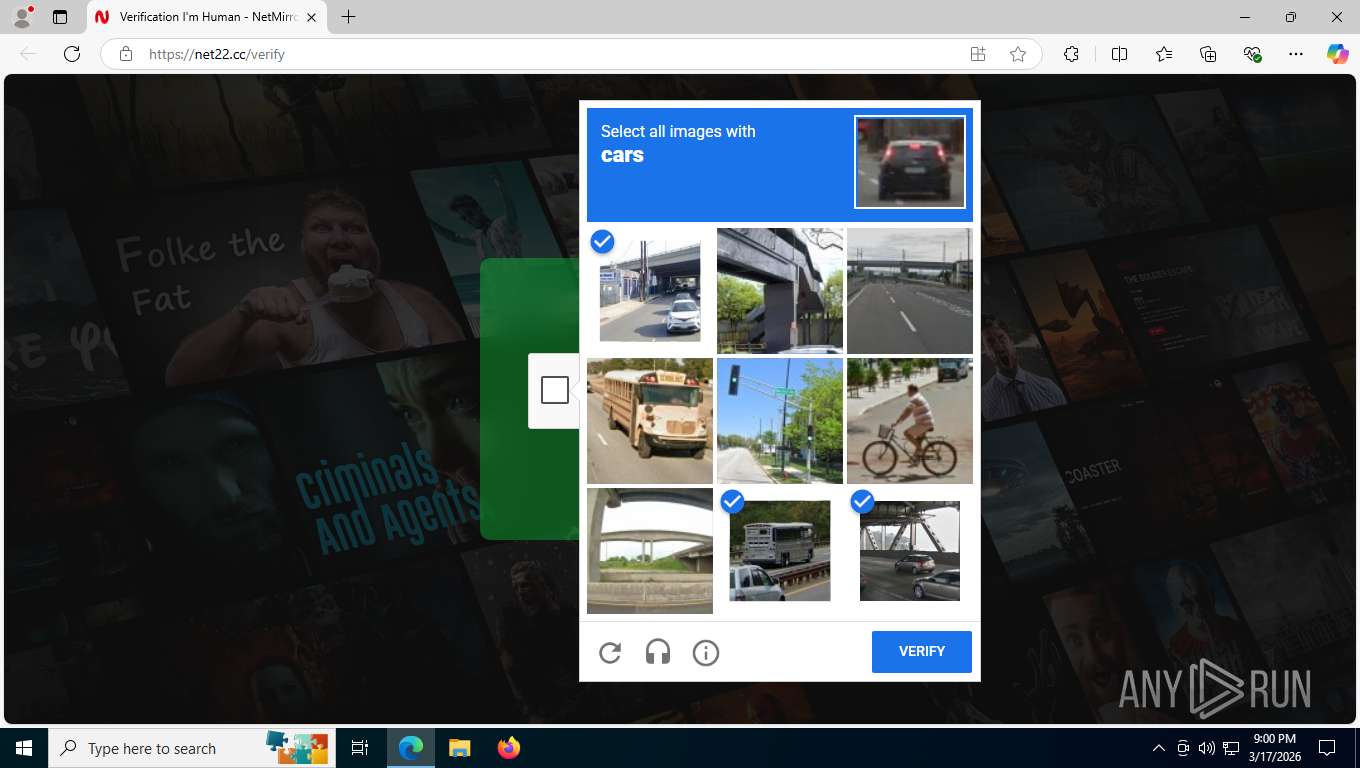Image resolution: width=1360 pixels, height=768 pixels.
Task: Select the curved bridge underpass tile
Action: (650, 551)
